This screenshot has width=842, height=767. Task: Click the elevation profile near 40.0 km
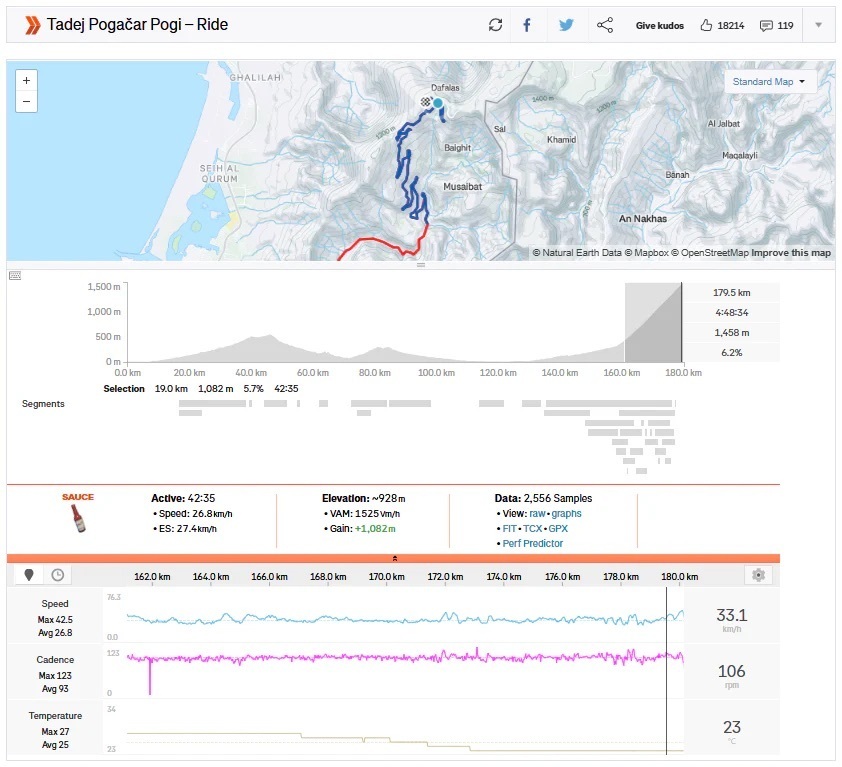tap(251, 349)
